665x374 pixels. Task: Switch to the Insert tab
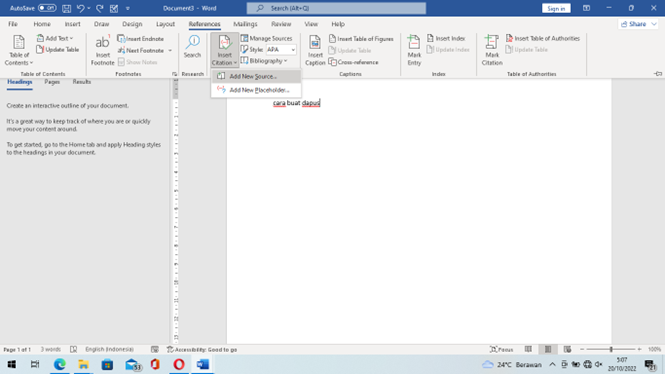click(x=73, y=24)
